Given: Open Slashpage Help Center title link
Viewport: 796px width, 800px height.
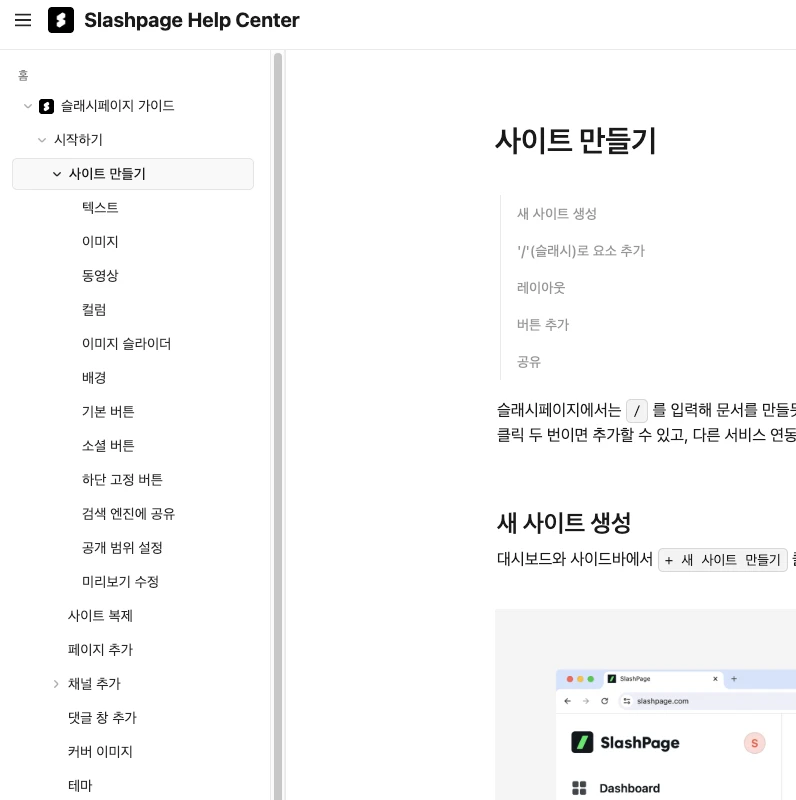Looking at the screenshot, I should click(191, 20).
